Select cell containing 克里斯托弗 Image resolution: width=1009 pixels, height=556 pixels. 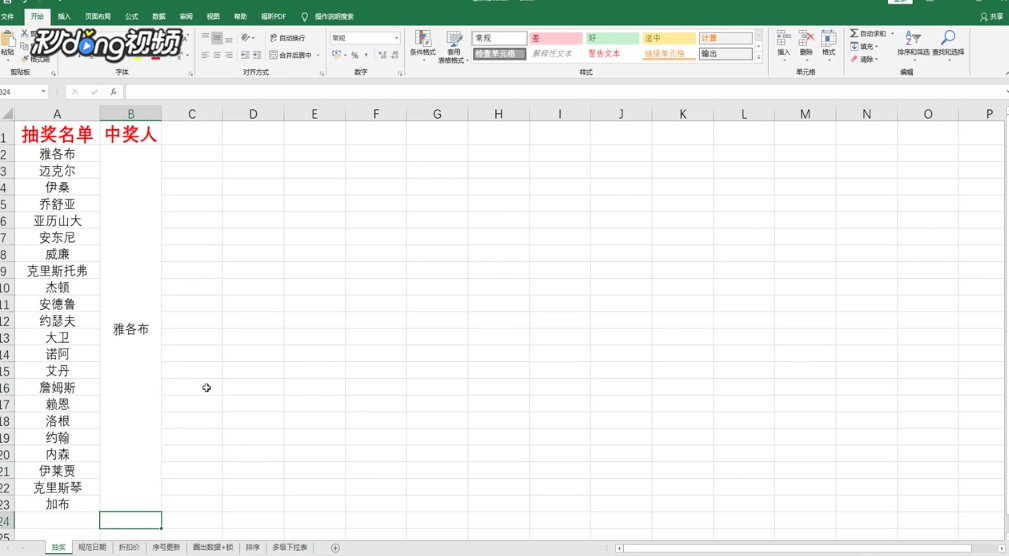tap(57, 271)
